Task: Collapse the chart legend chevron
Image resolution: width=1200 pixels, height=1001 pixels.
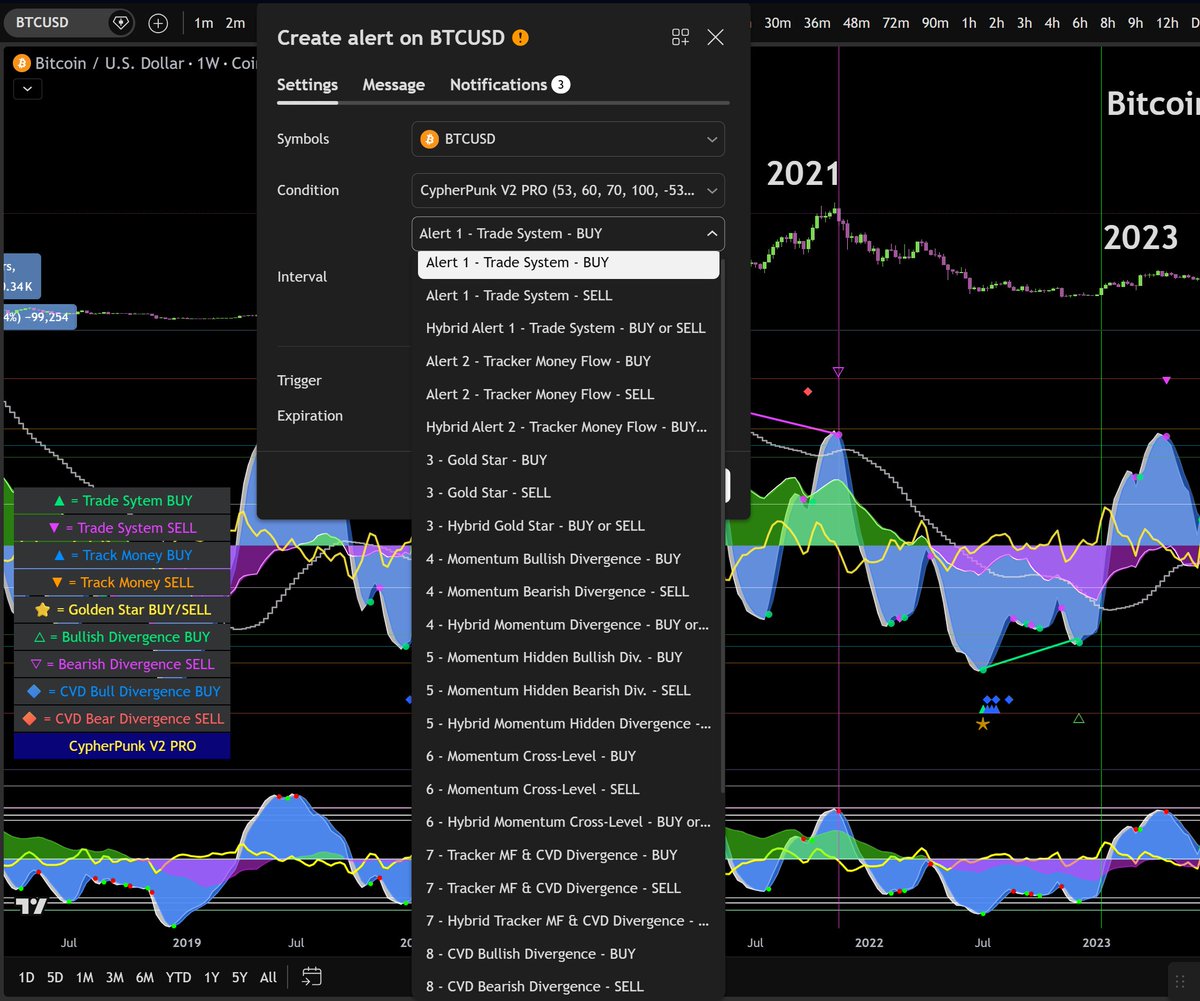Action: pos(27,89)
